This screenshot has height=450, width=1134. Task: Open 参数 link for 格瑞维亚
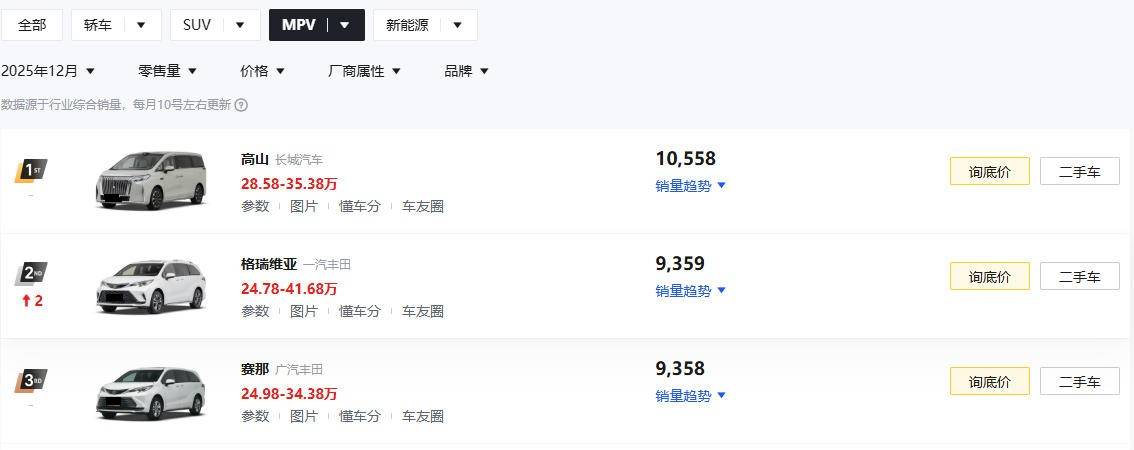tap(255, 311)
